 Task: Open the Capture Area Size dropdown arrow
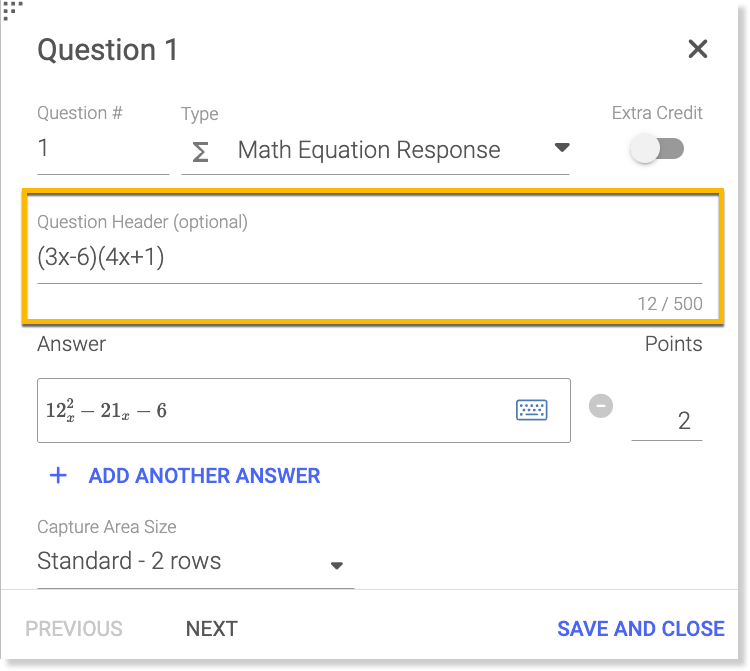[x=337, y=565]
